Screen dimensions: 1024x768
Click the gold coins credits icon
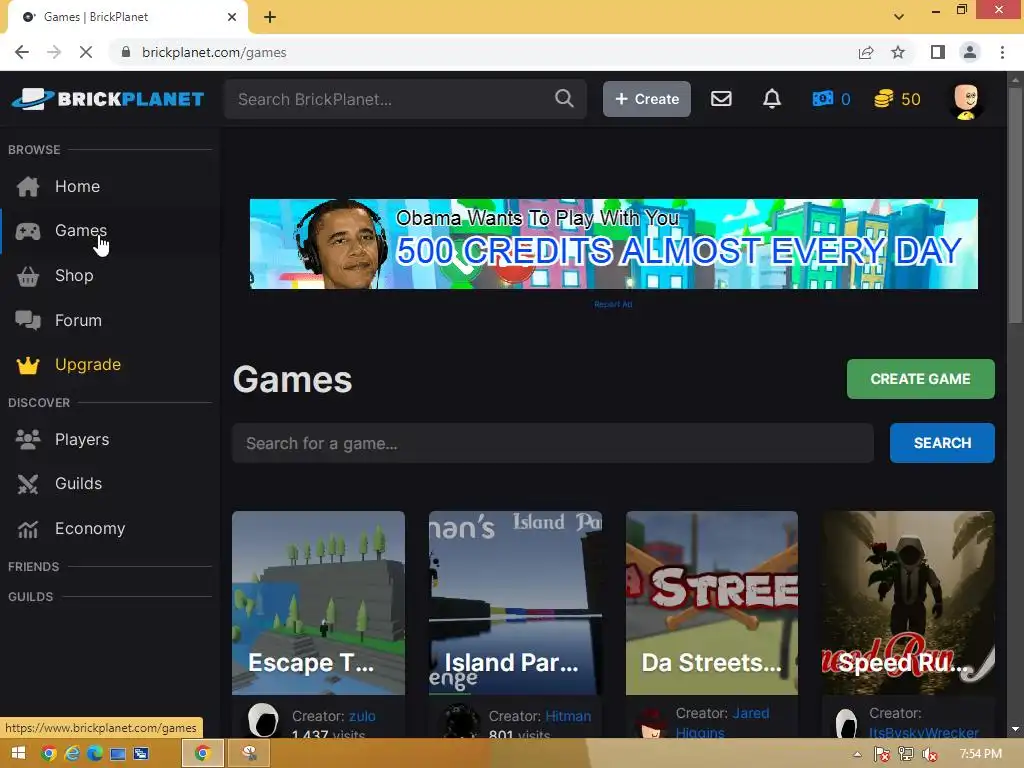(x=884, y=99)
